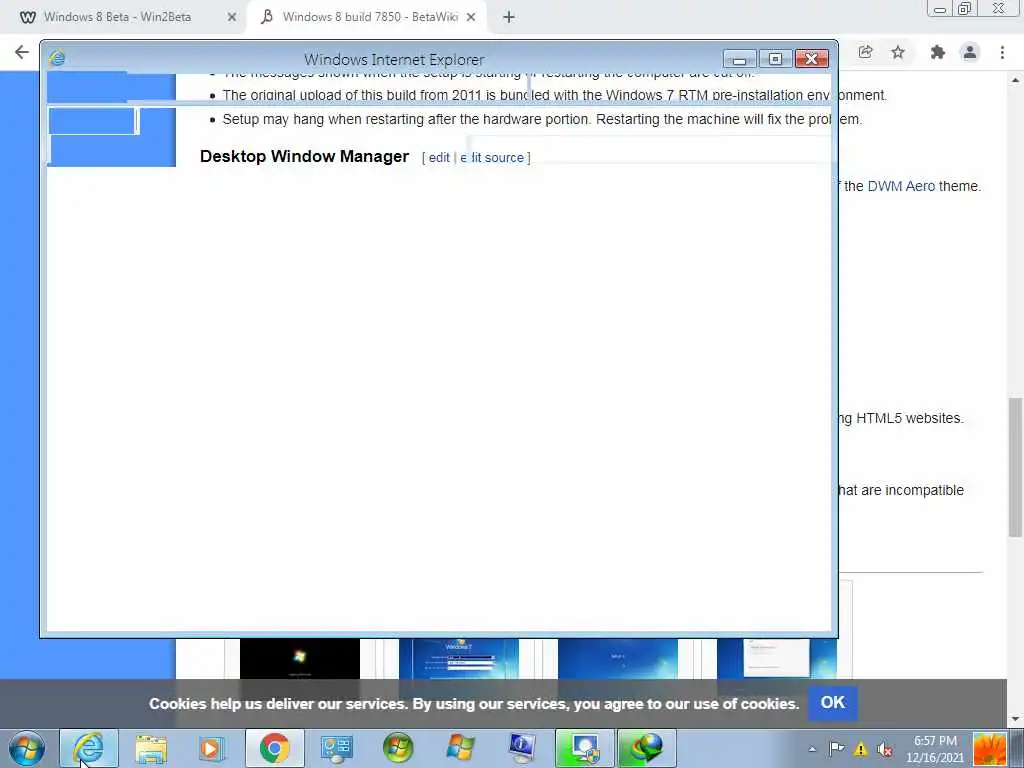
Task: Click the Chrome page vertical scrollbar thumb
Action: [x=1016, y=466]
